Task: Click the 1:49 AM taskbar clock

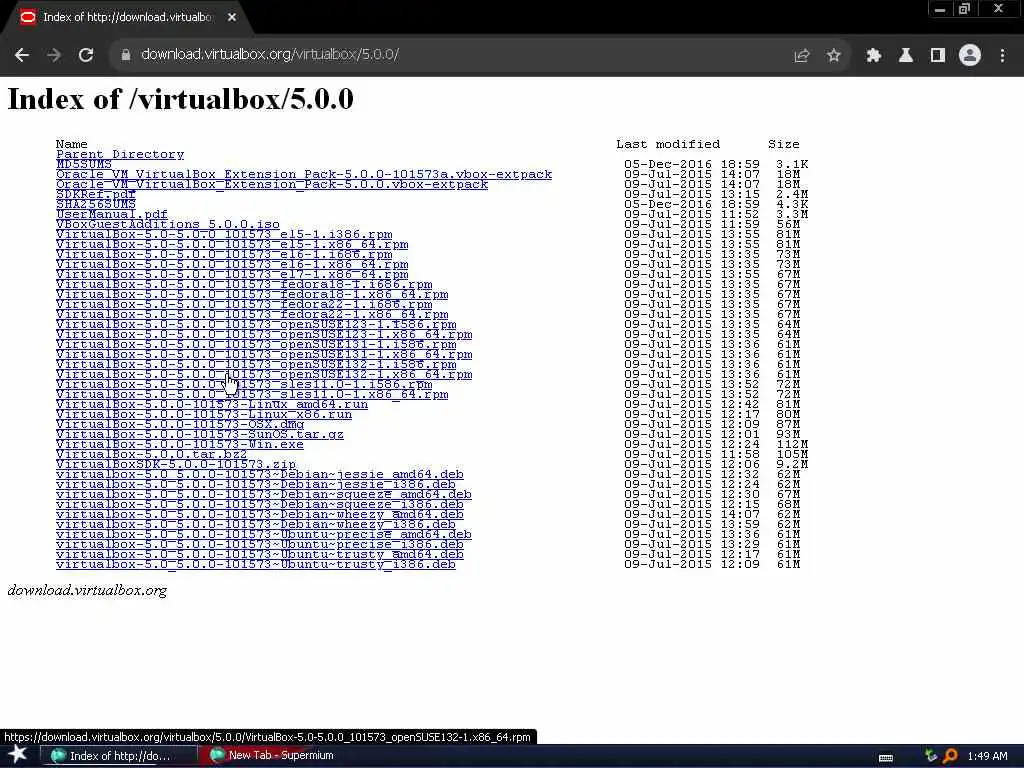Action: click(987, 756)
